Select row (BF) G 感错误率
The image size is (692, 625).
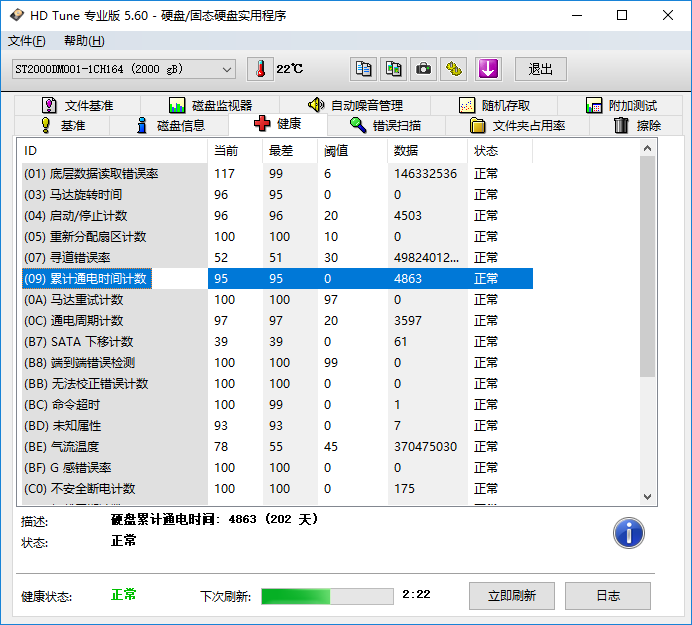click(278, 468)
